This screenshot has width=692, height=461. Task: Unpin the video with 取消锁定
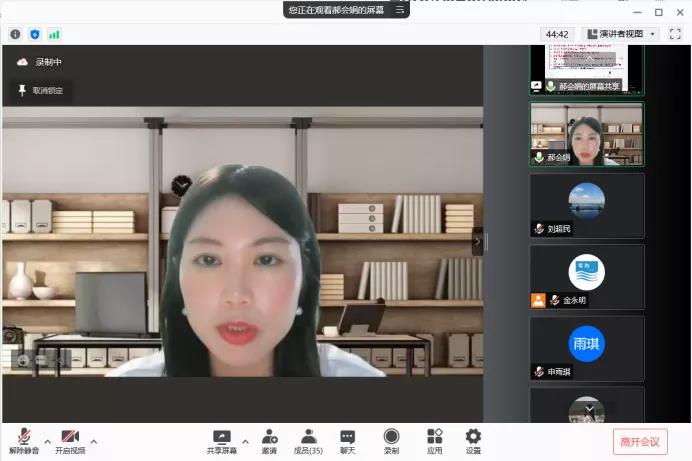pos(40,90)
